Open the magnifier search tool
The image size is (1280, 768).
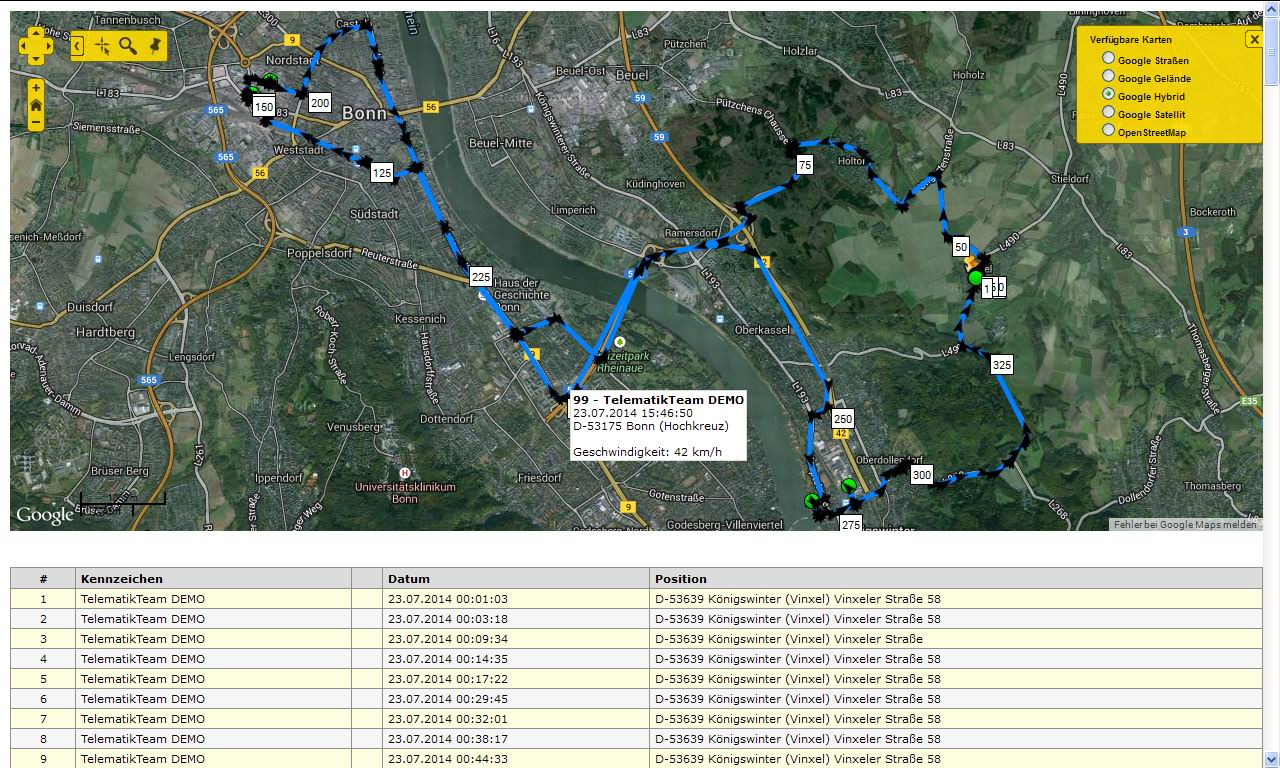pyautogui.click(x=128, y=46)
